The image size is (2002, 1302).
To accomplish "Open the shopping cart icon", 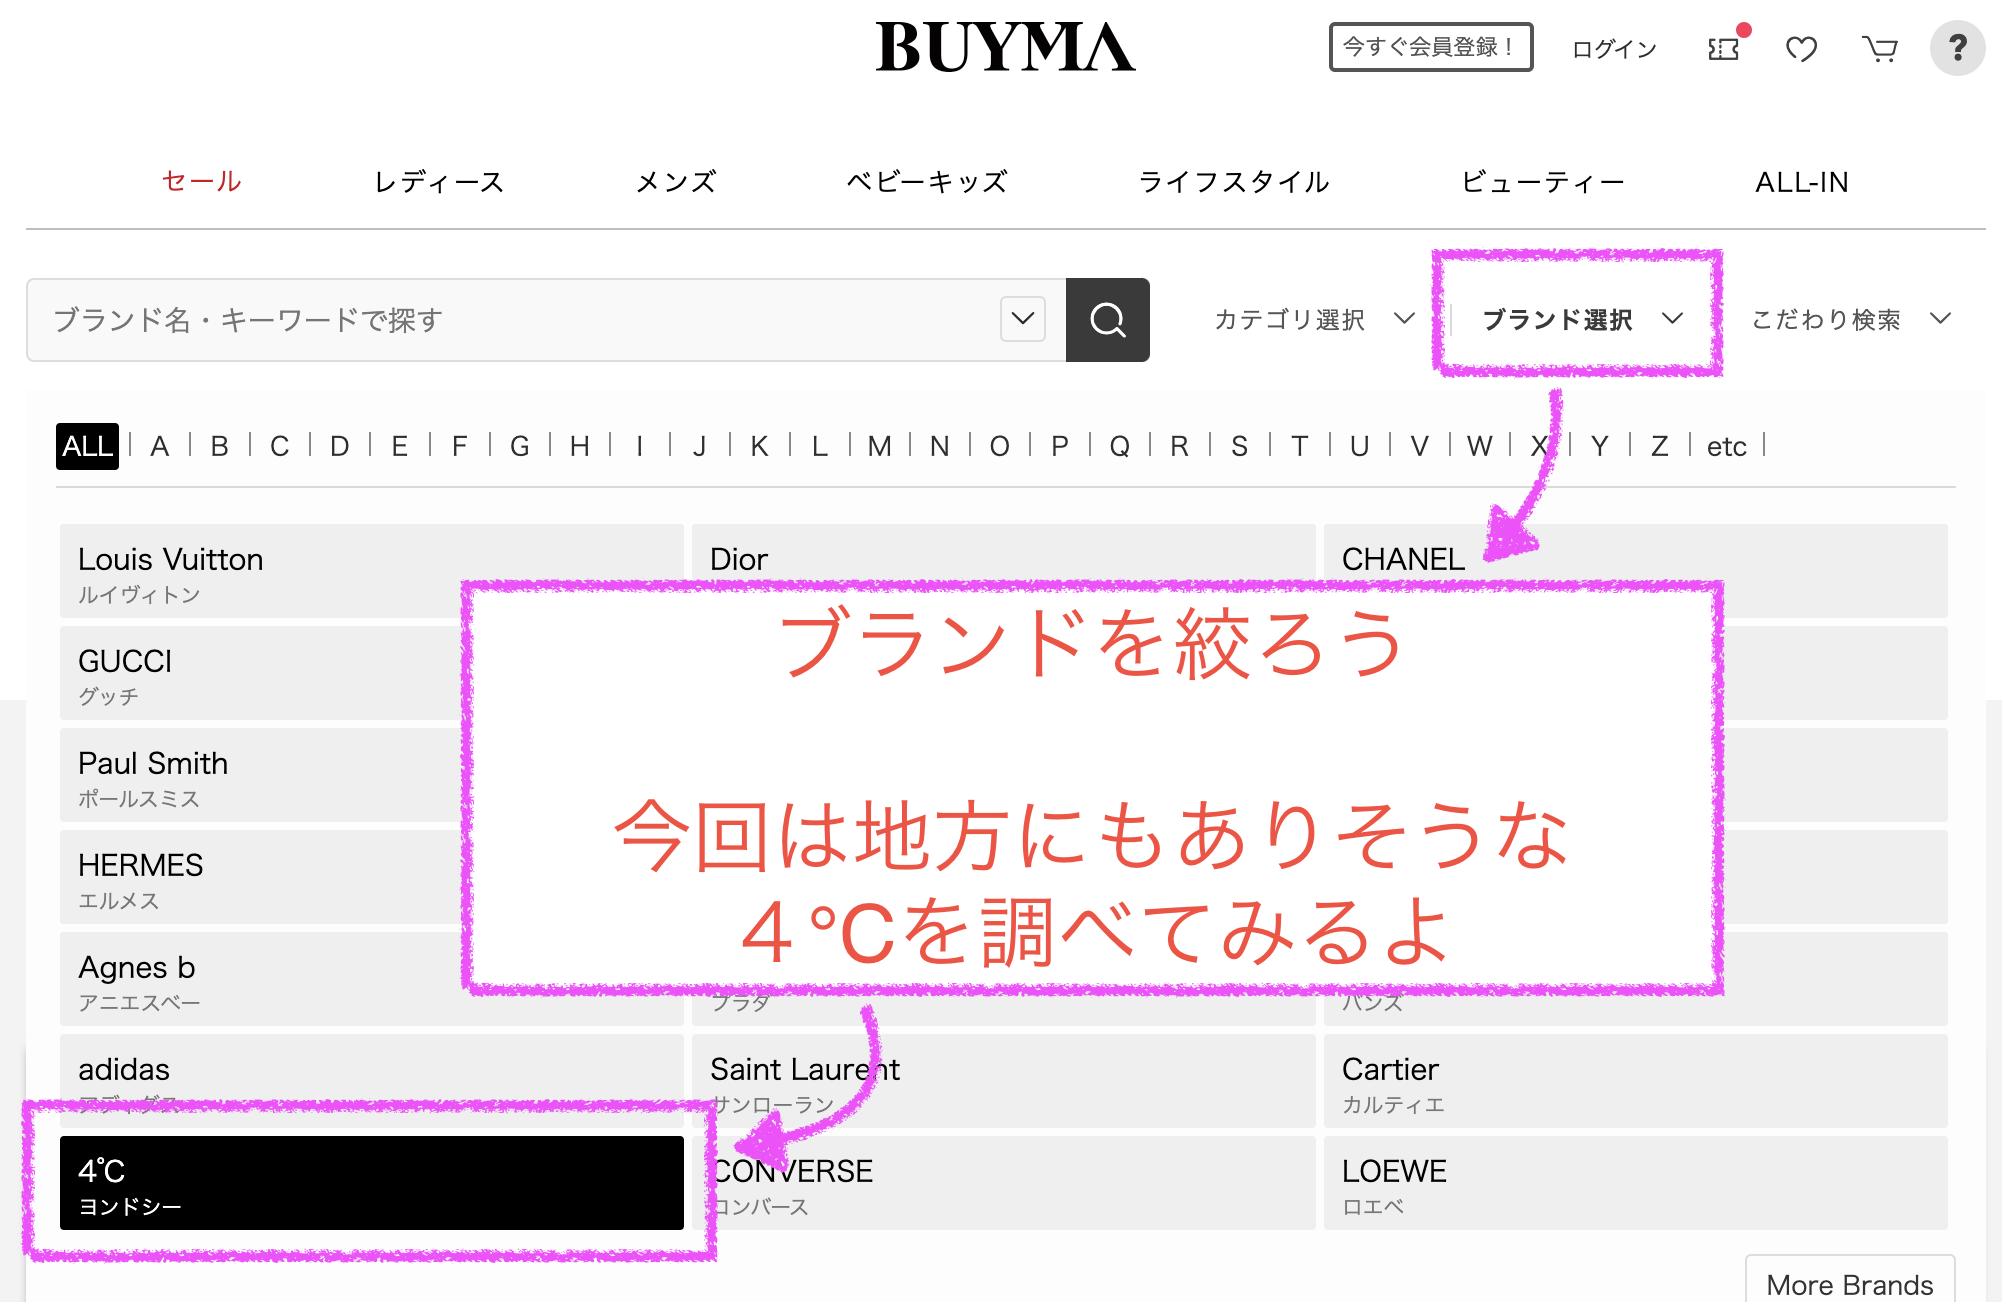I will coord(1880,48).
